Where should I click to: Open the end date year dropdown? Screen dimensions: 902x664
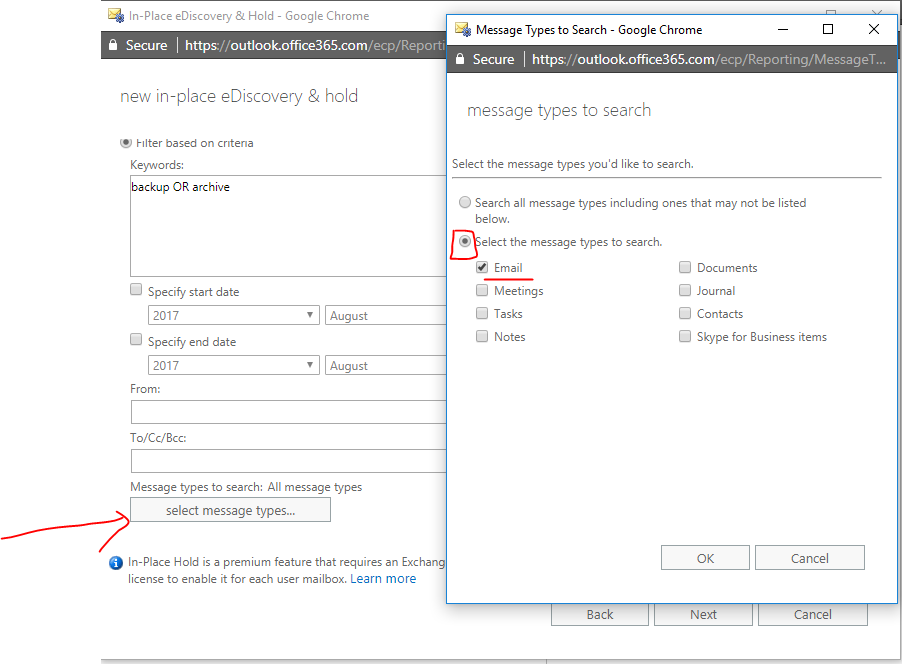click(x=234, y=365)
